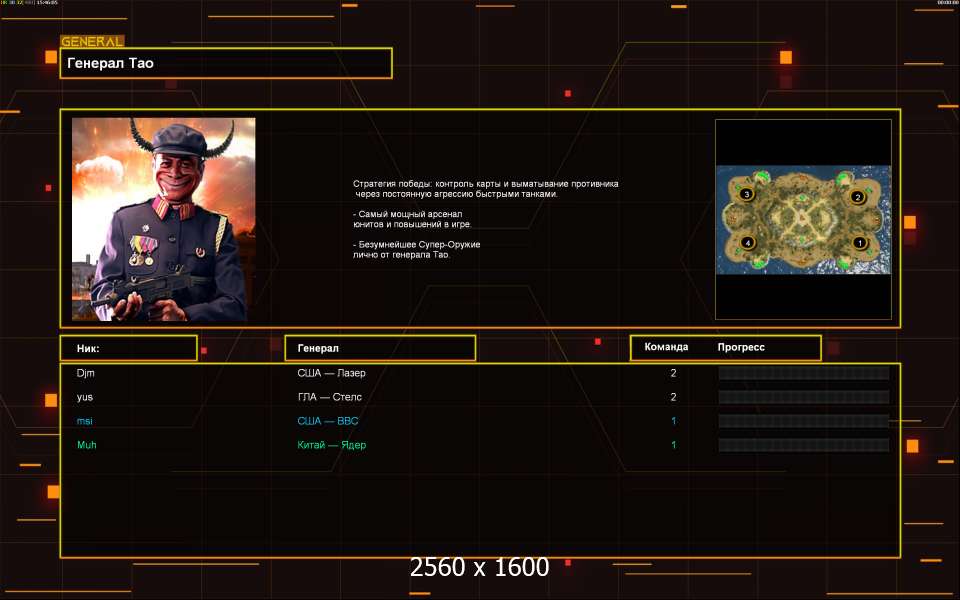Click 'США — ВВС' general entry
960x600 pixels.
(328, 421)
